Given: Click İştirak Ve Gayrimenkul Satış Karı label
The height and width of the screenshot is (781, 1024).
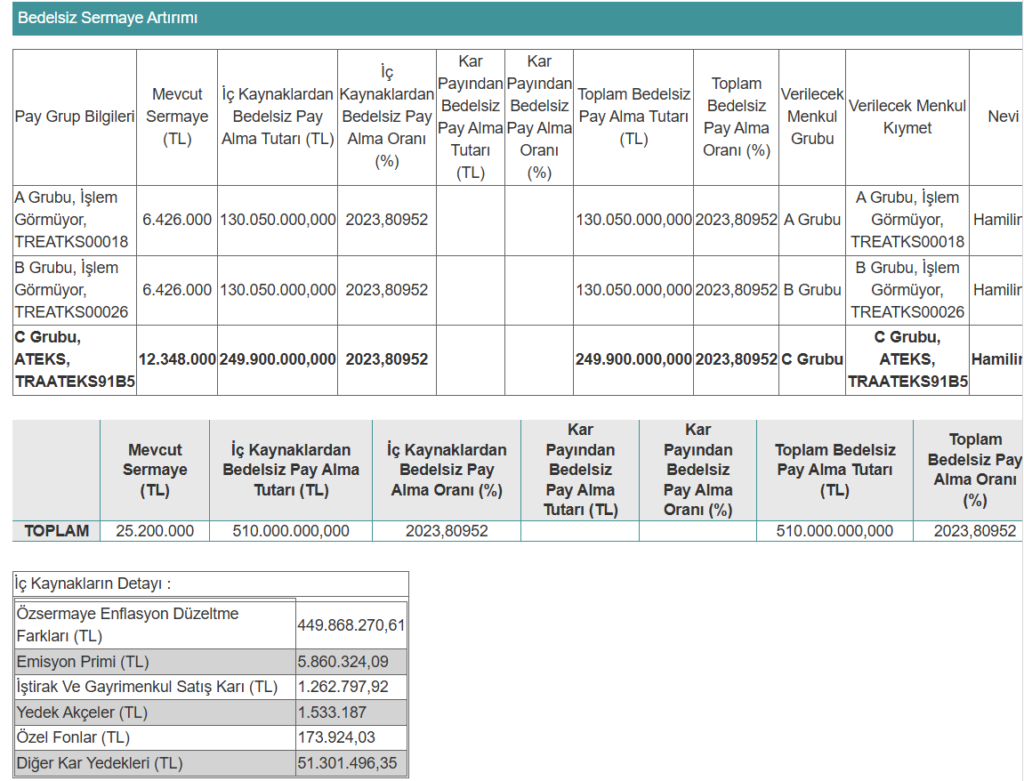Looking at the screenshot, I should point(147,687).
